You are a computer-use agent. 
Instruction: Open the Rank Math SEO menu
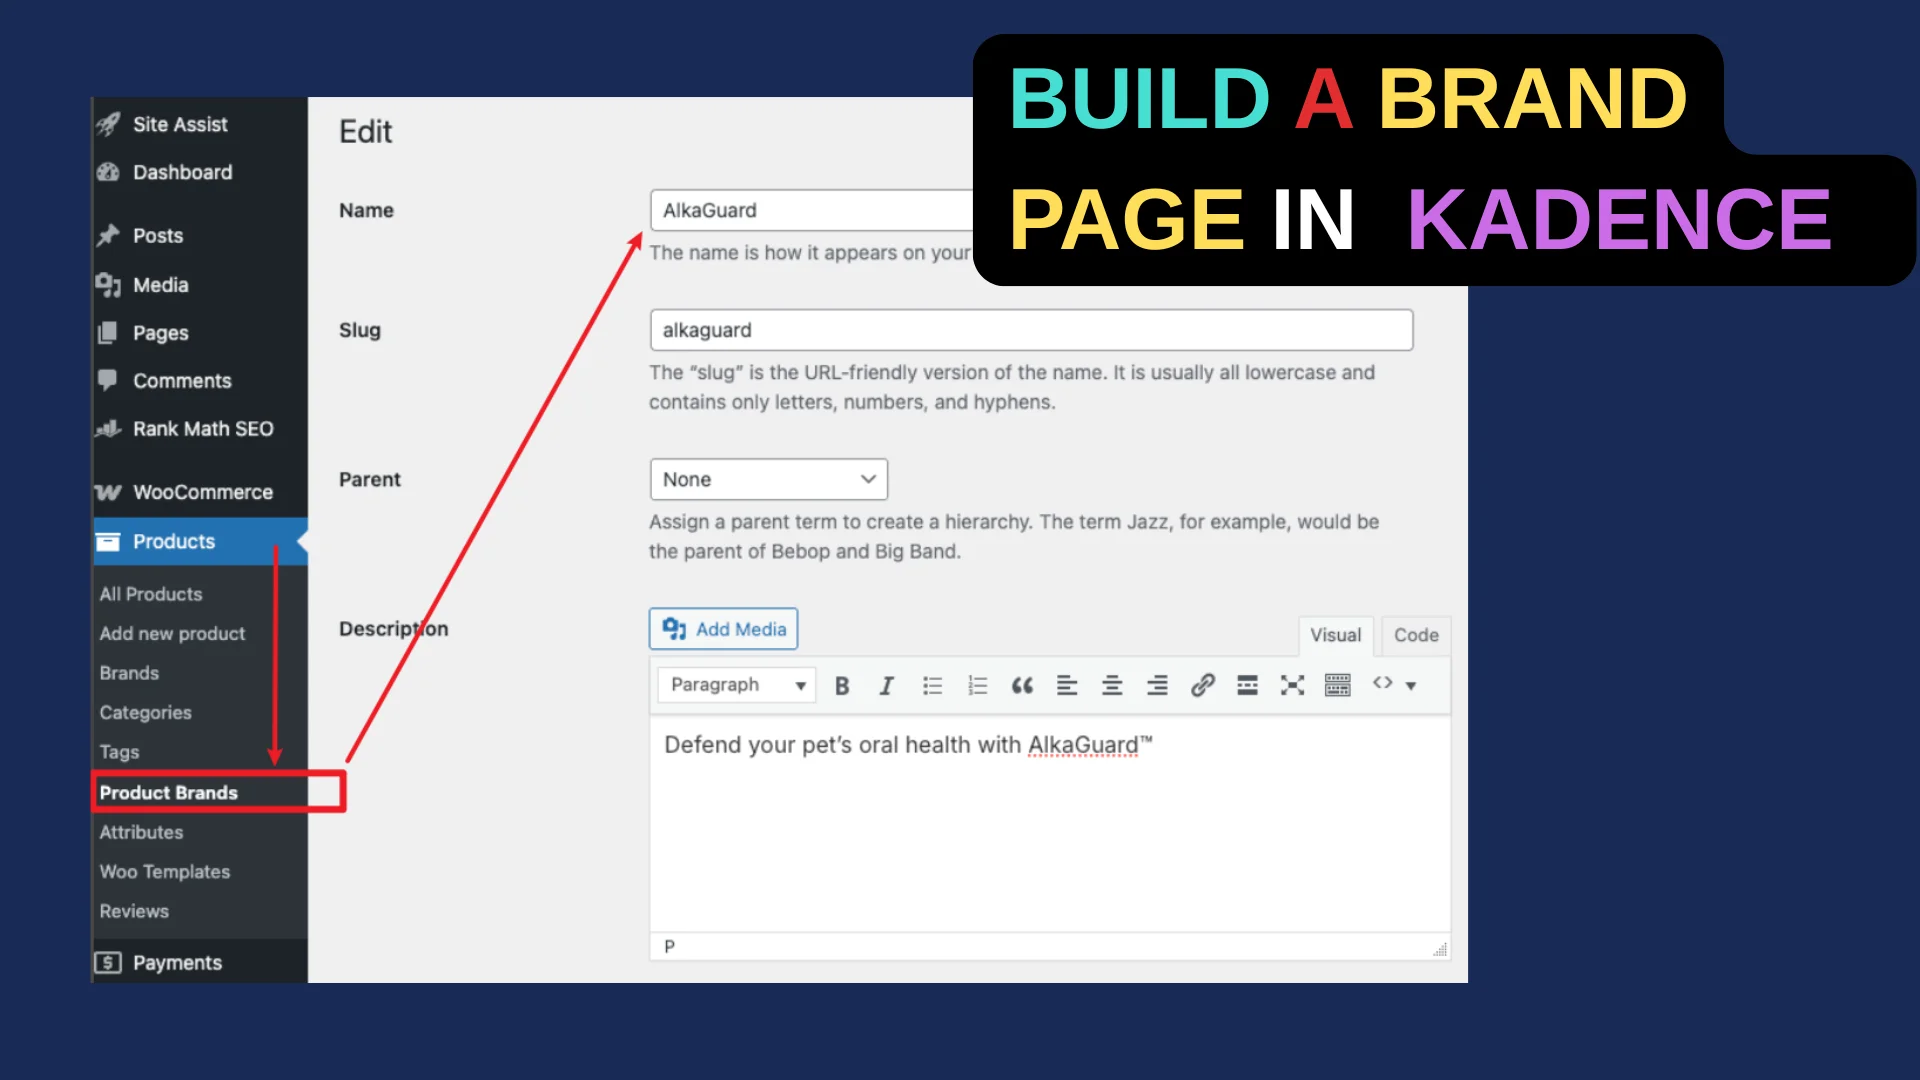(x=203, y=429)
